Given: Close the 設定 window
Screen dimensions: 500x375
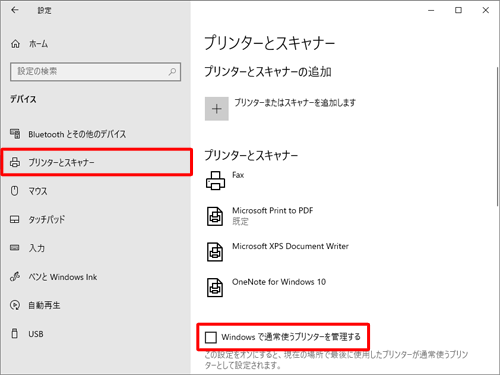Looking at the screenshot, I should [486, 10].
